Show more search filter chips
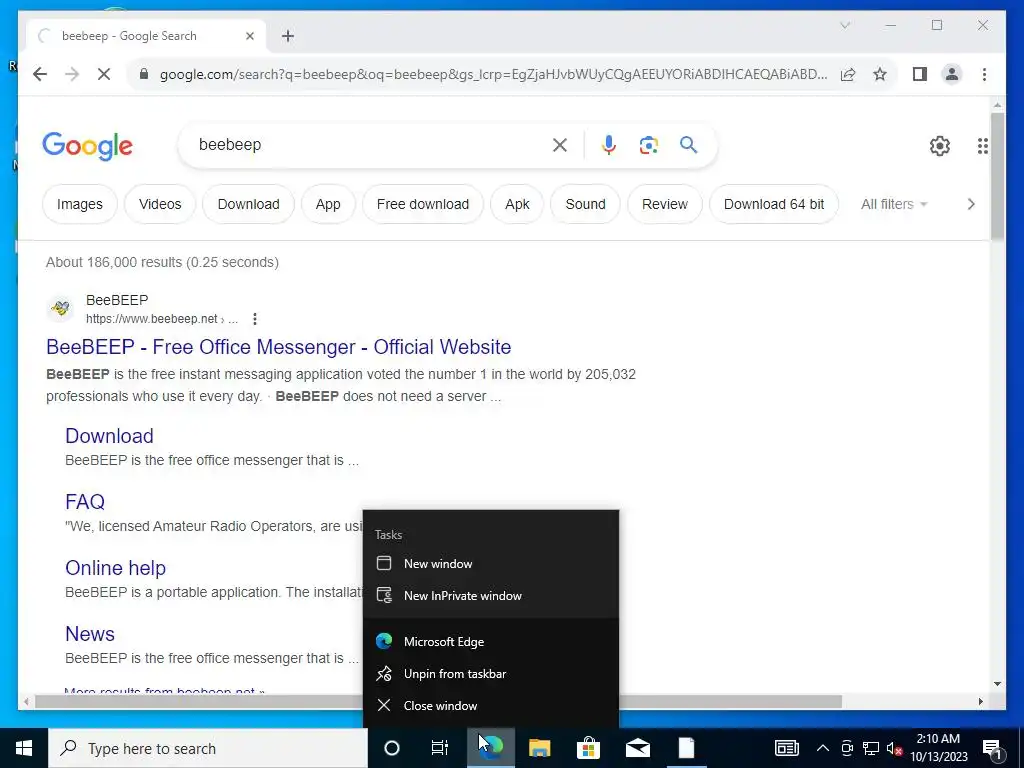Viewport: 1024px width, 768px height. [x=970, y=204]
